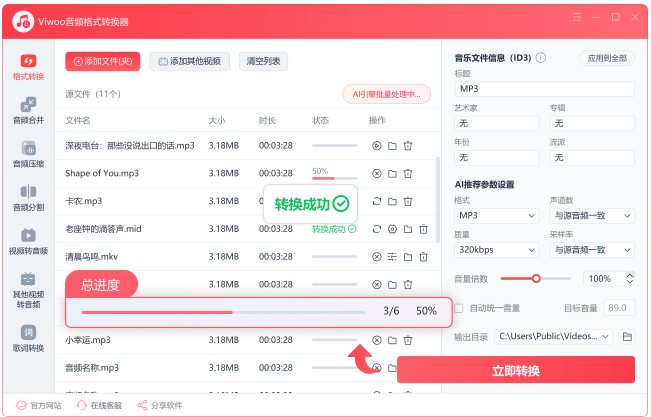
Task: Click the file list vertical scrollbar
Action: [438, 200]
